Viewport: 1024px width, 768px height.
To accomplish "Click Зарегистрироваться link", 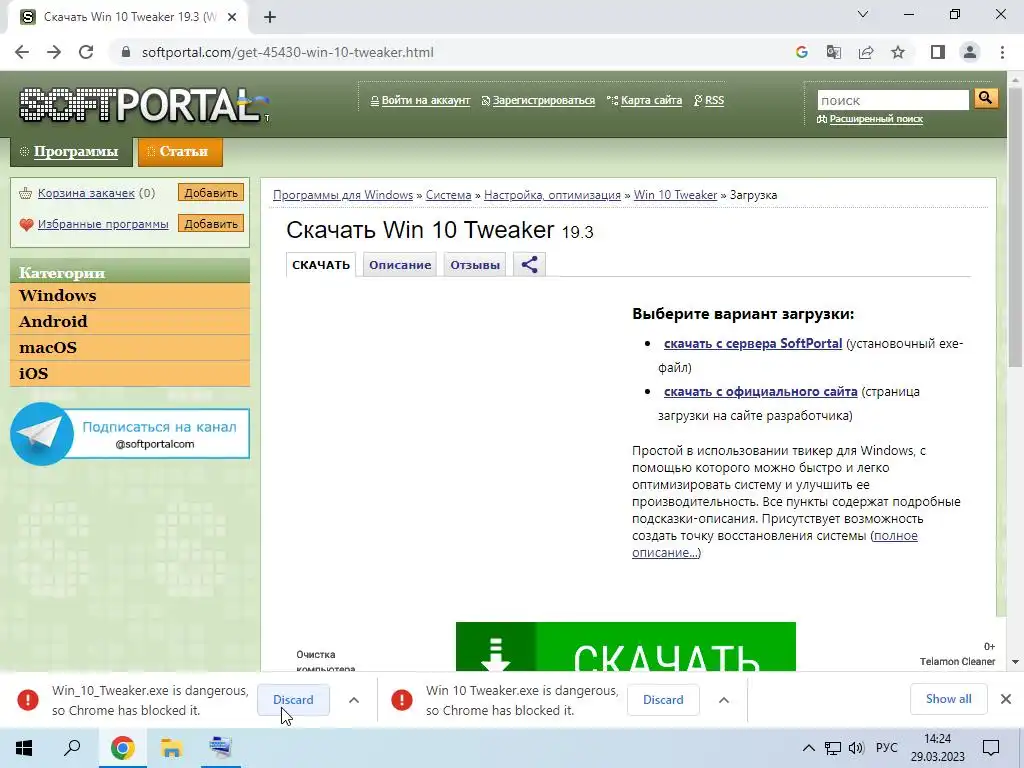I will click(543, 100).
